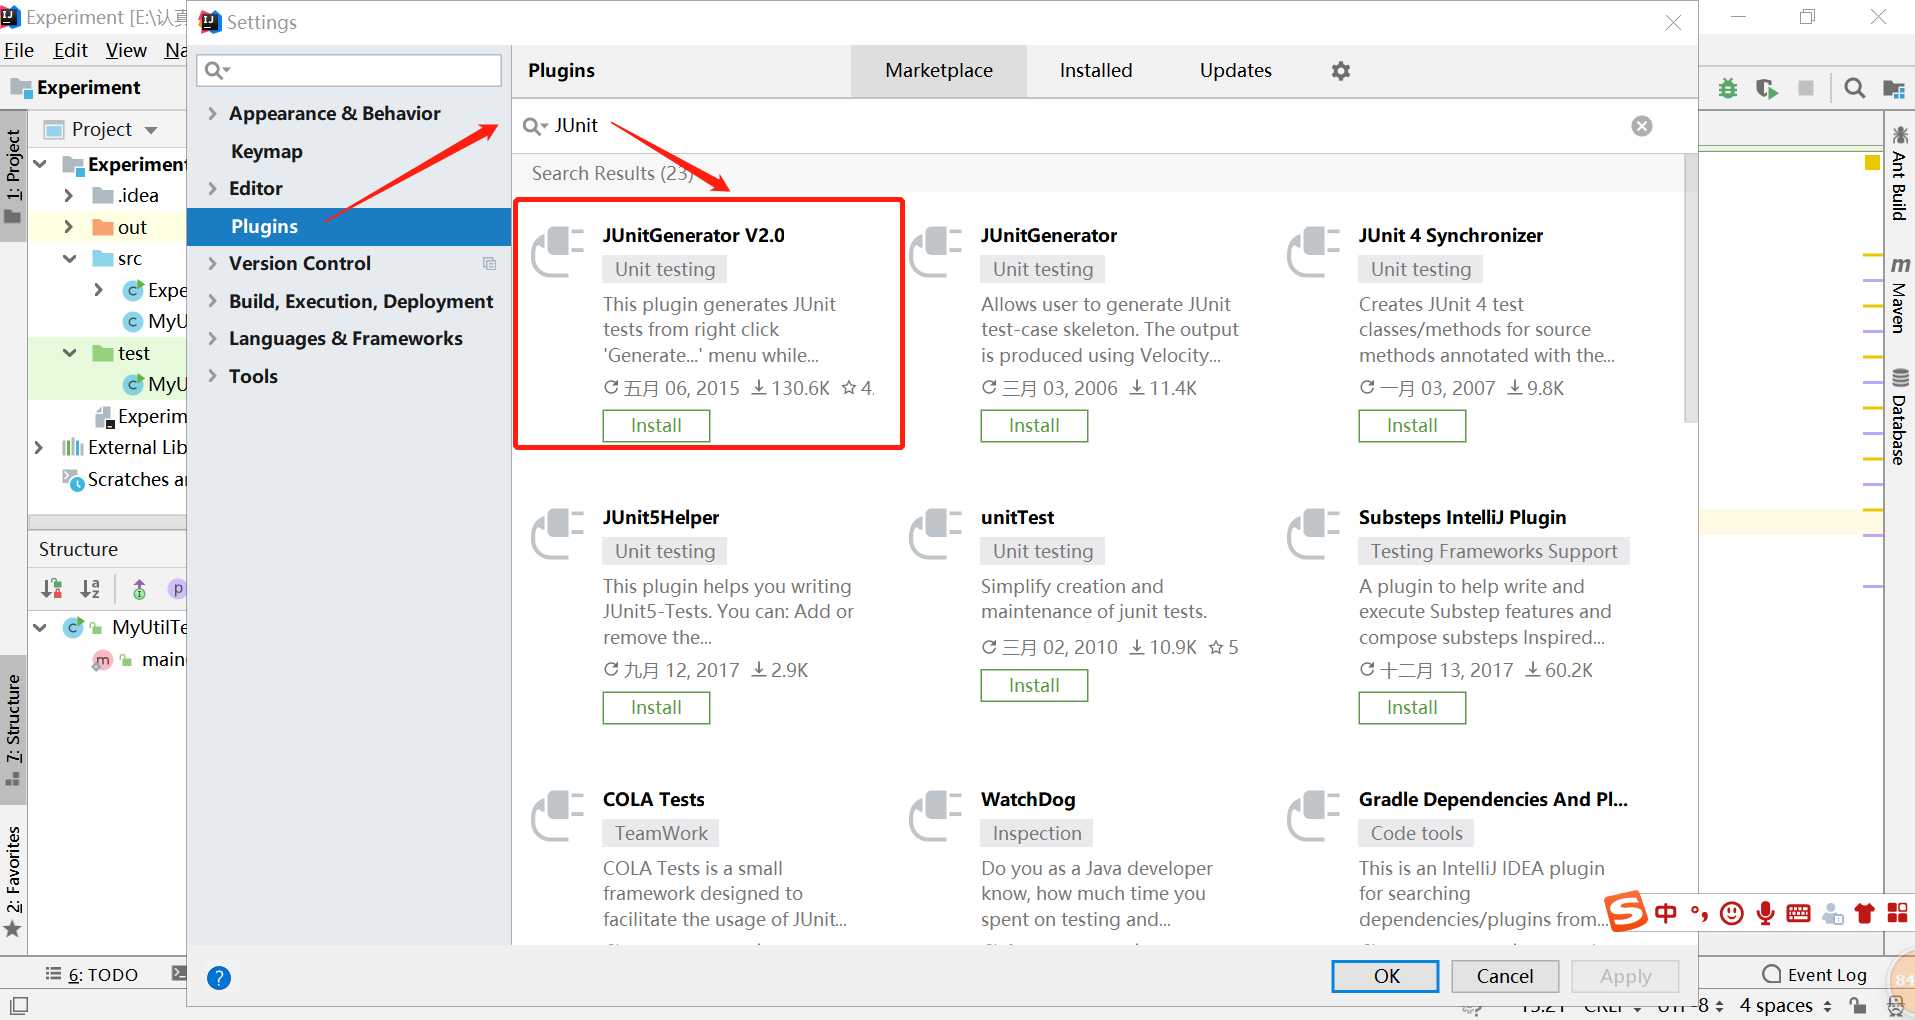Toggle Sogou Chinese/English mode icon
This screenshot has width=1915, height=1020.
1666,913
